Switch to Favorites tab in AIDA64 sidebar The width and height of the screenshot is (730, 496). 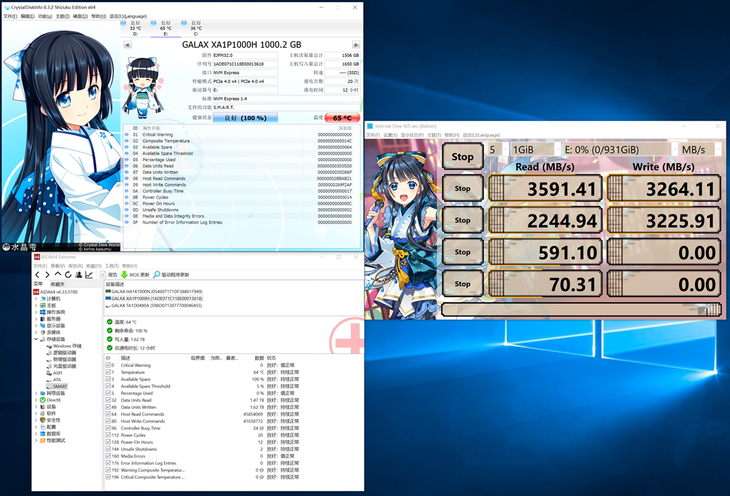pyautogui.click(x=58, y=284)
